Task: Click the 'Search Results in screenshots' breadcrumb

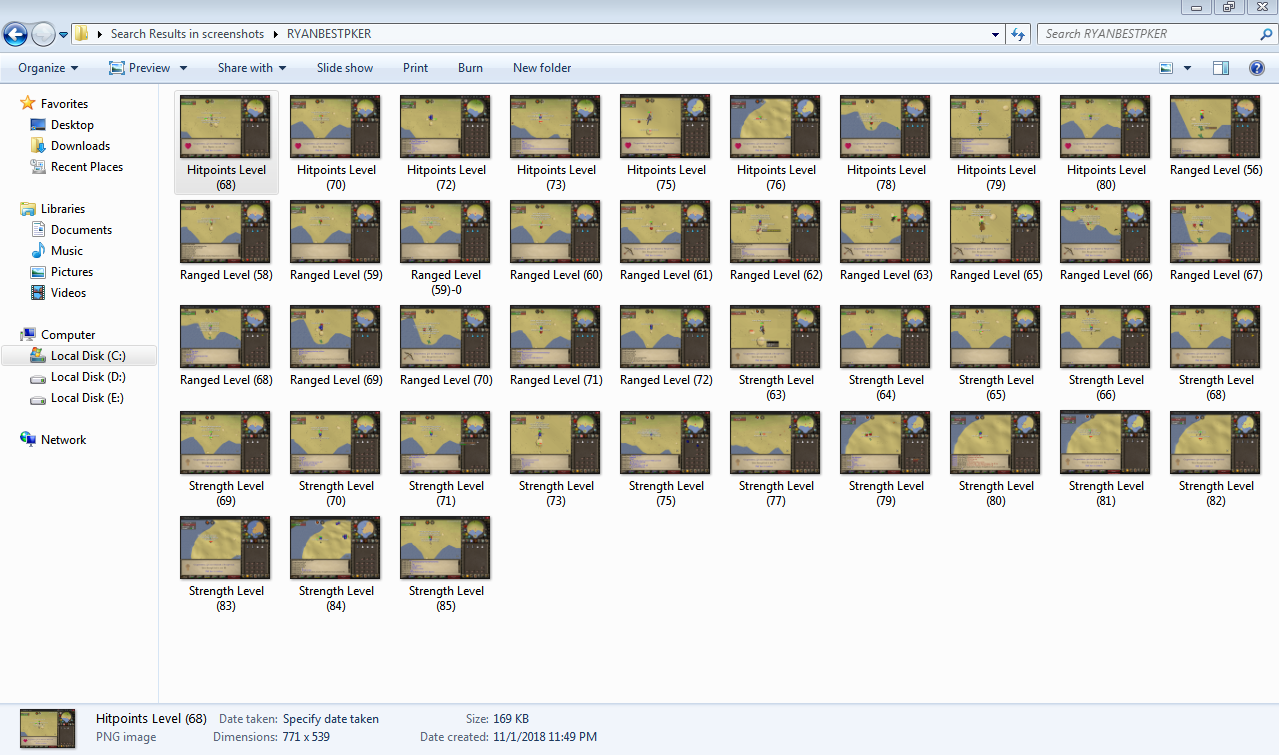Action: [x=187, y=34]
